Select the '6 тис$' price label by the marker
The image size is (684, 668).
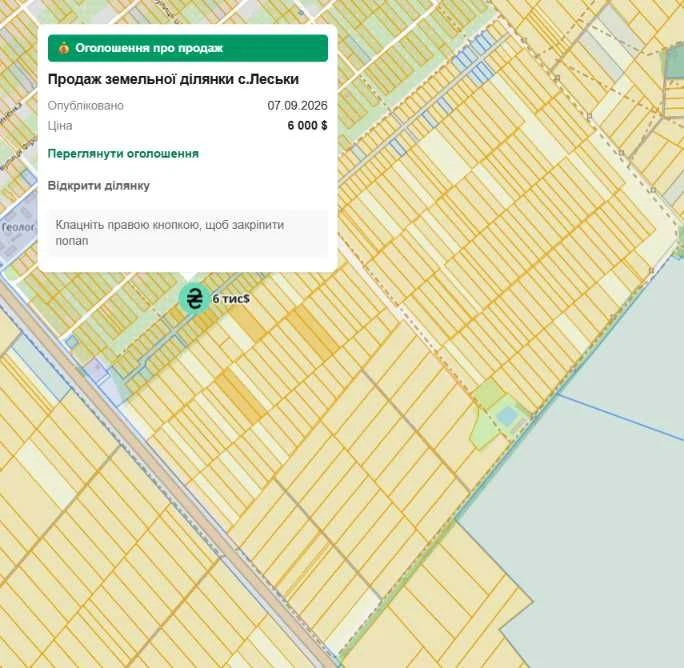[231, 298]
